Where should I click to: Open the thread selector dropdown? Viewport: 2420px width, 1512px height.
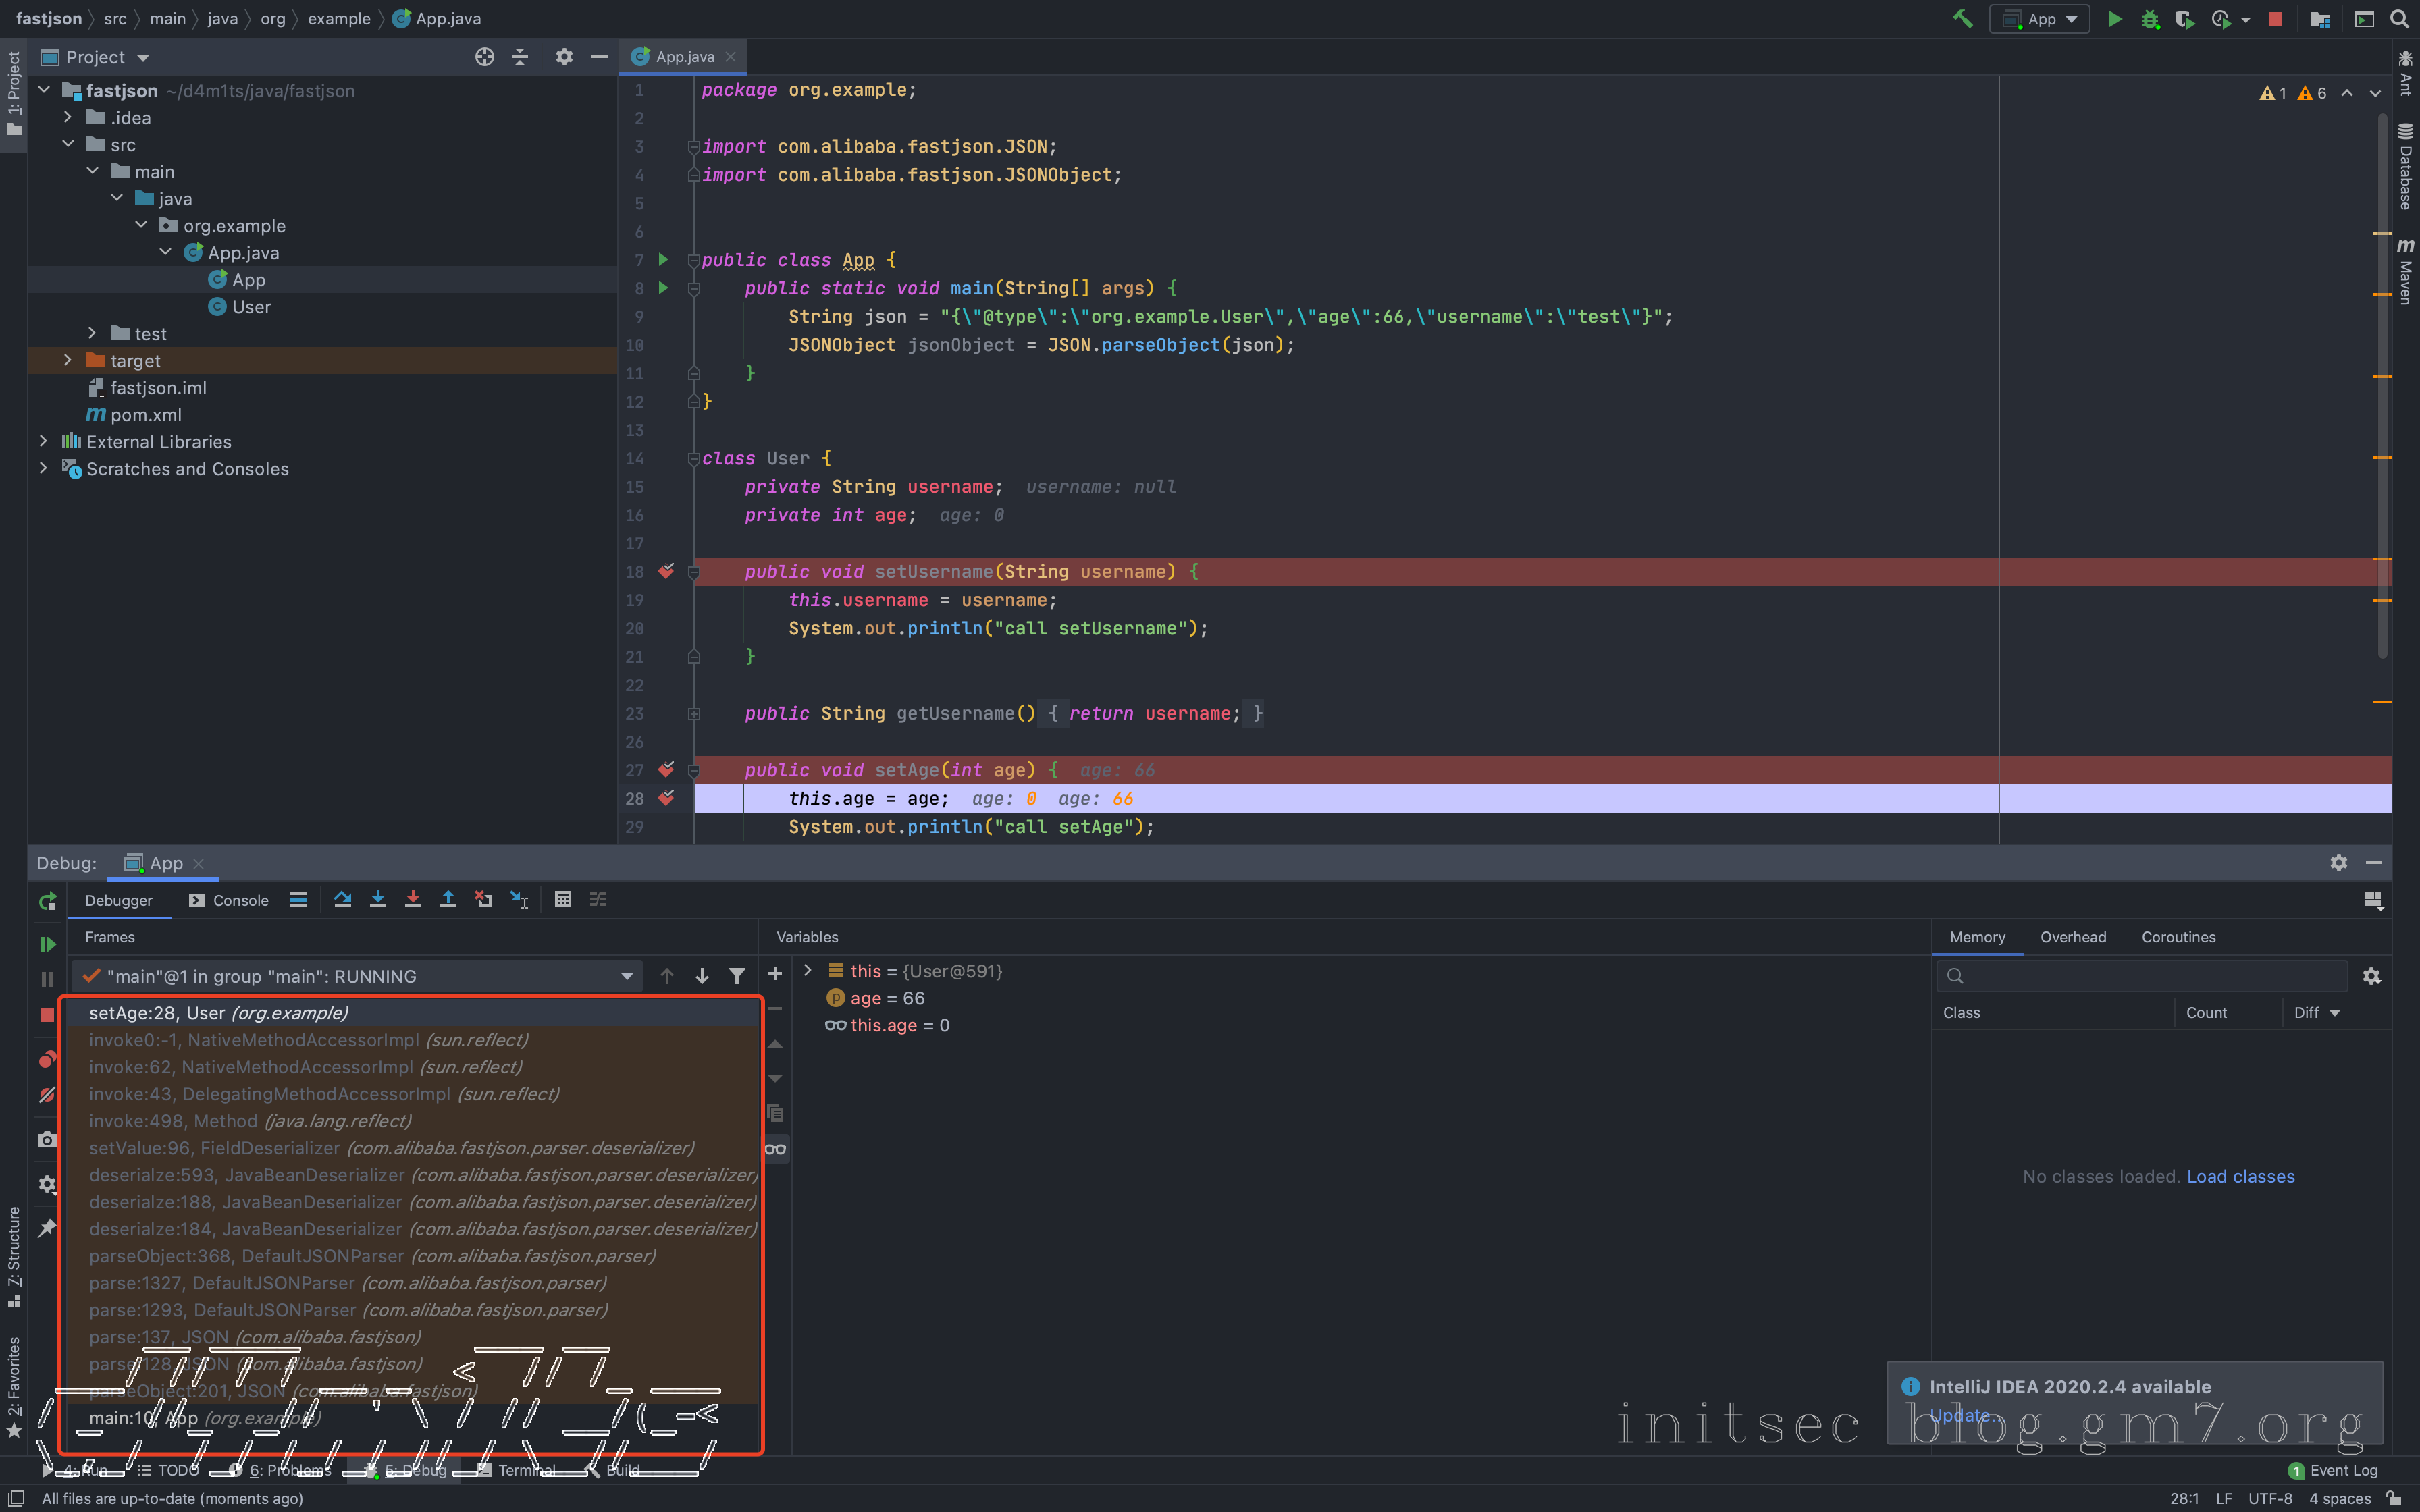[627, 976]
